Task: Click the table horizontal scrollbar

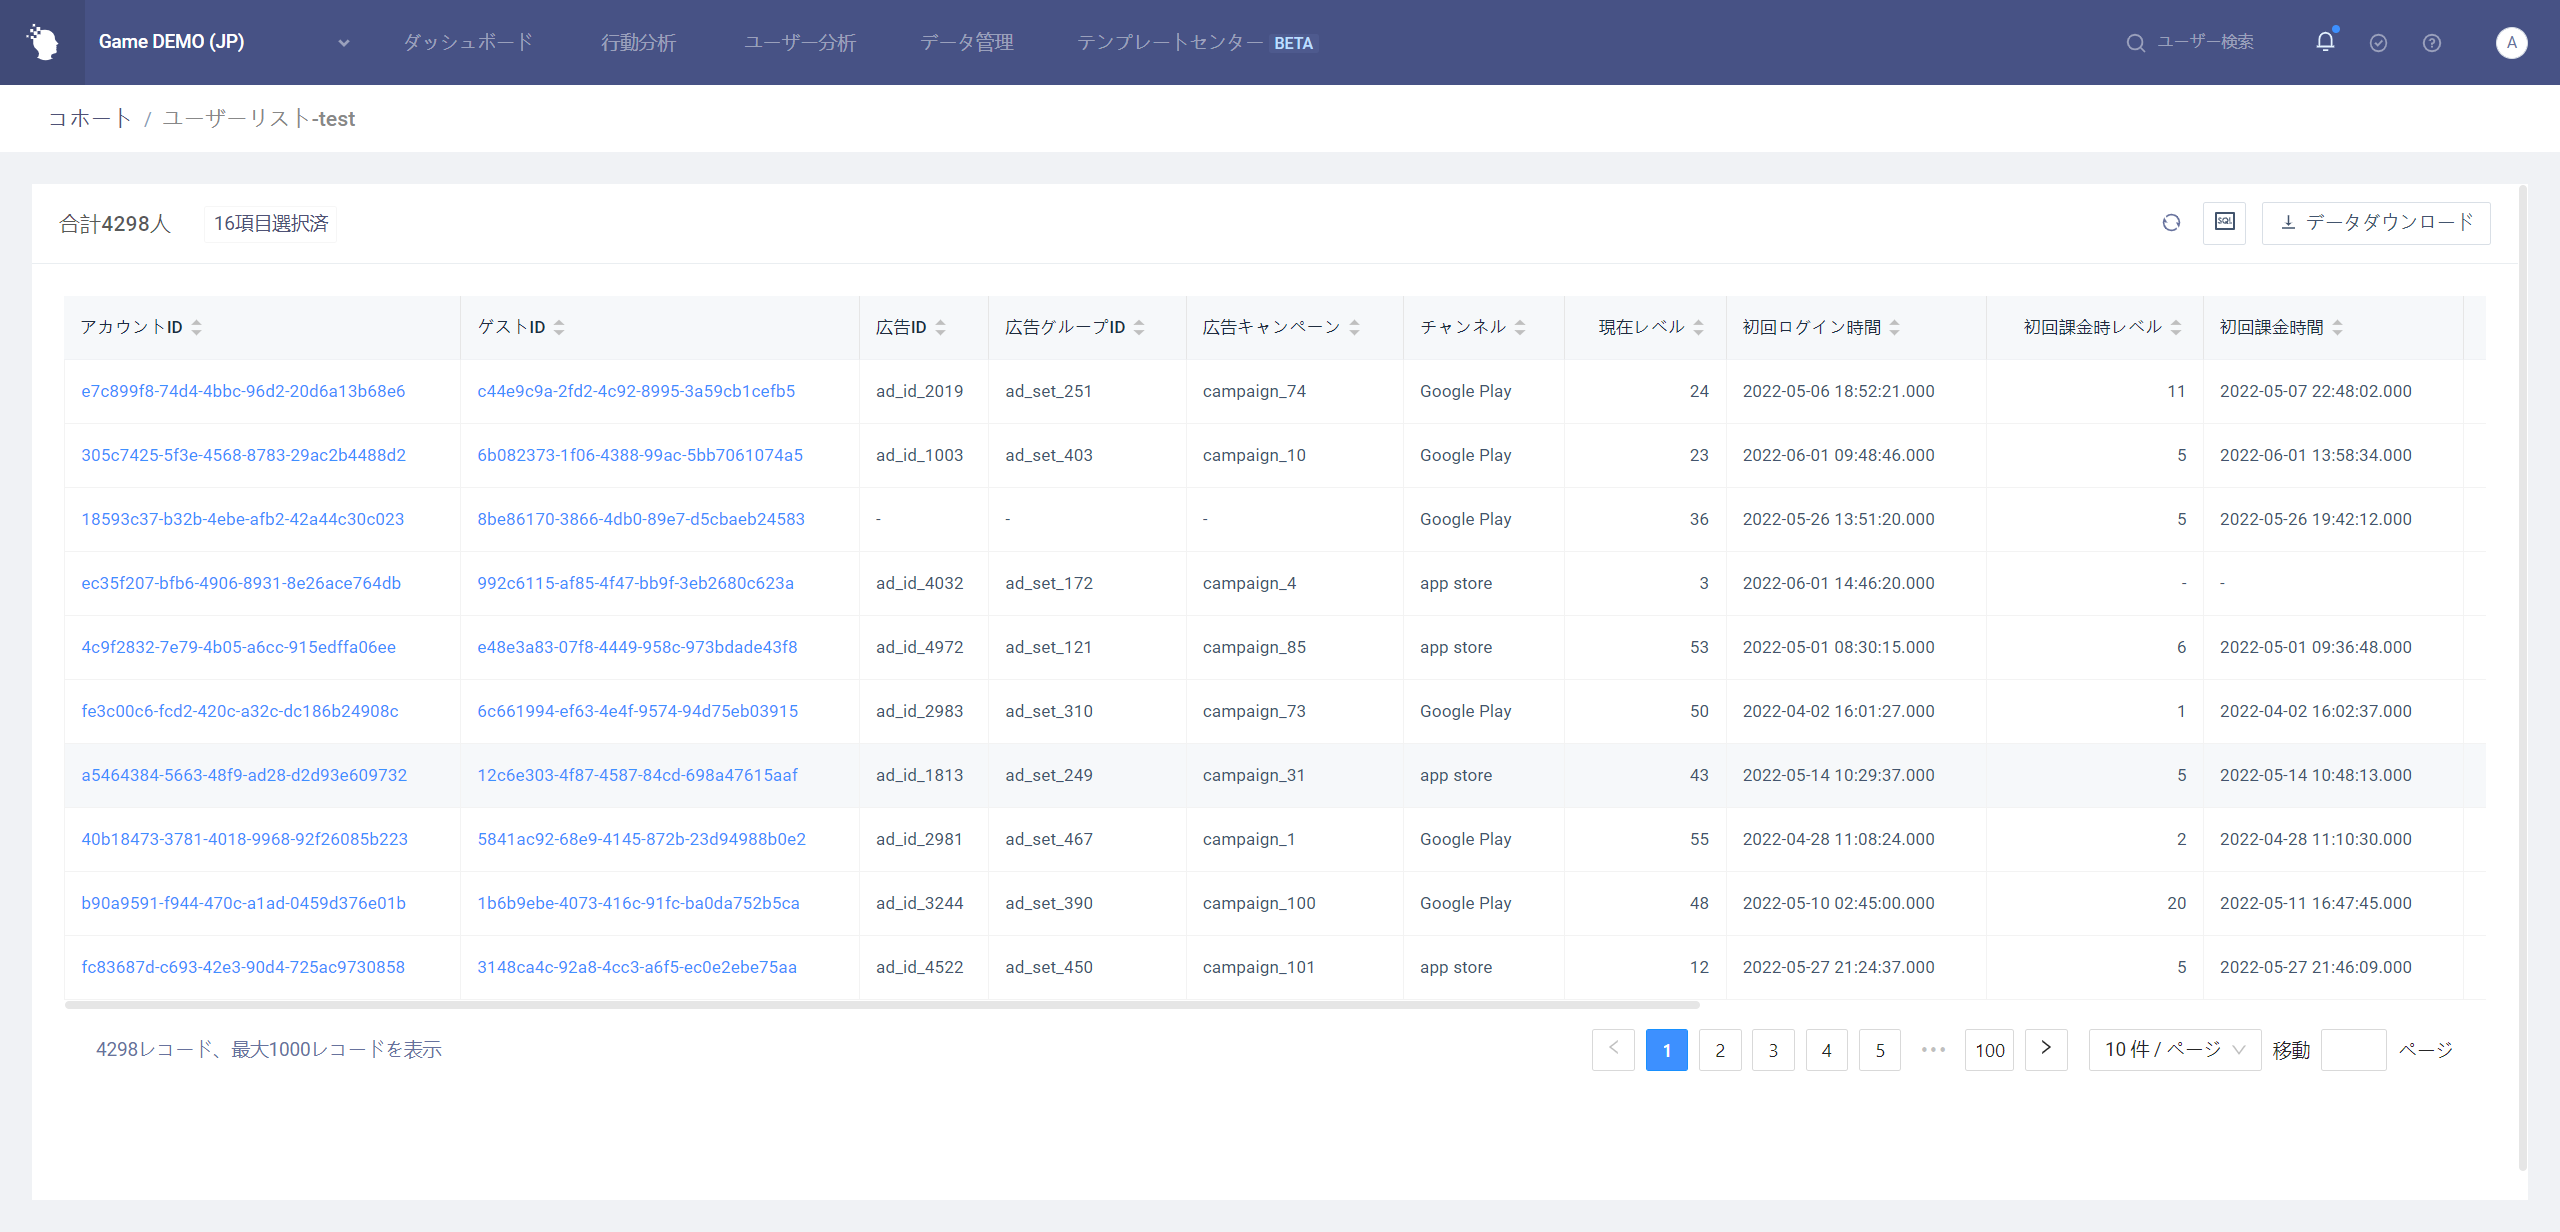Action: pyautogui.click(x=882, y=1005)
